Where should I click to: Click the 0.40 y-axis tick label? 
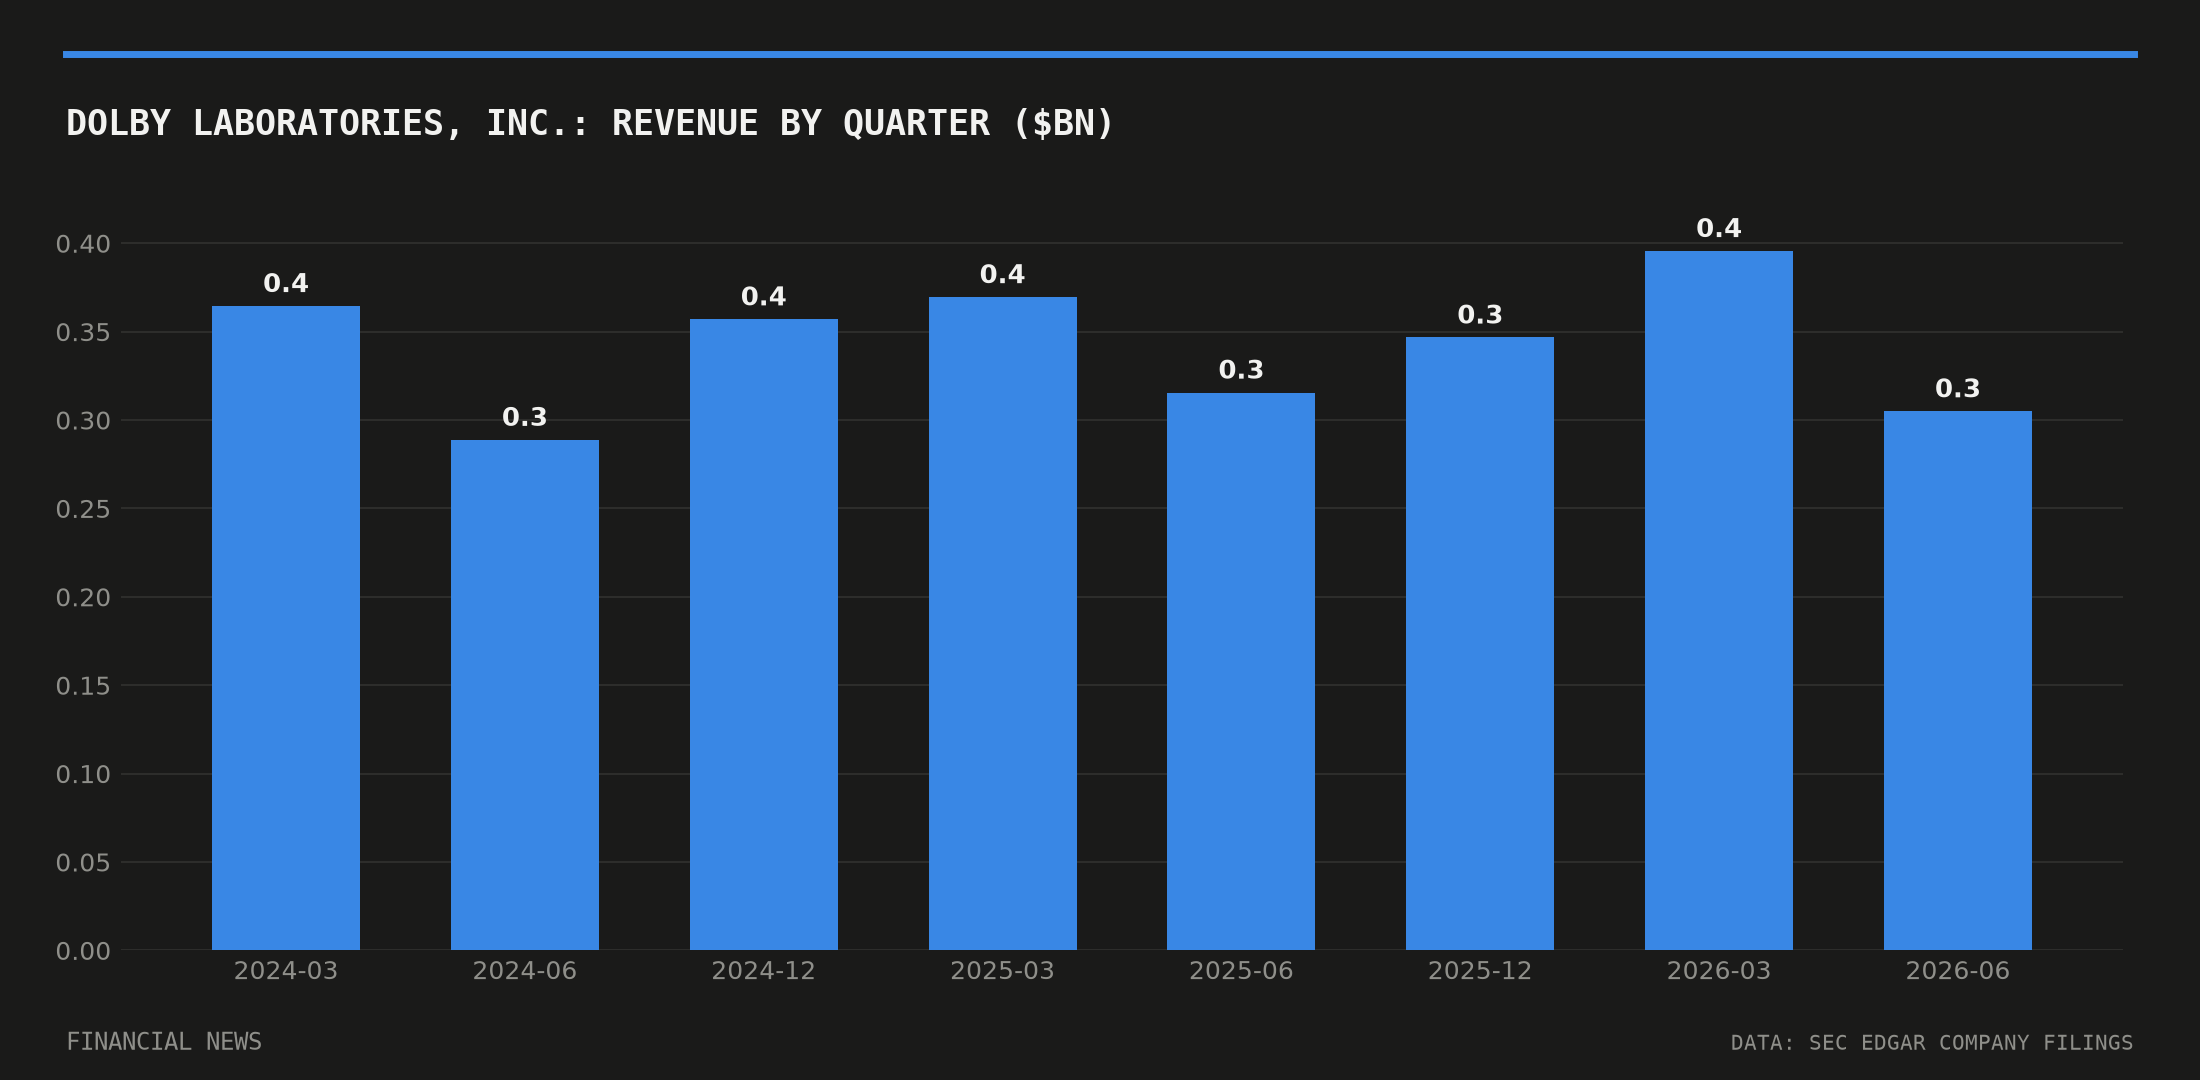83,244
